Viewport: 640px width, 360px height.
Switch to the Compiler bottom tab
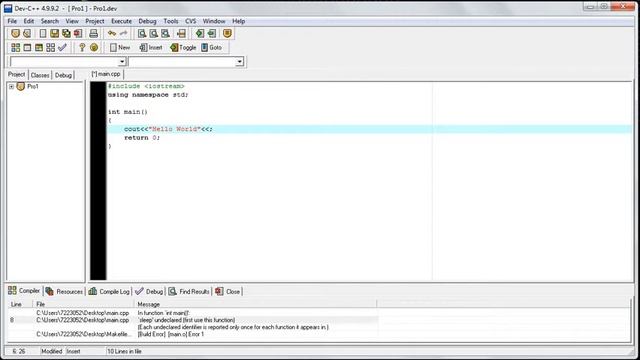tap(24, 291)
